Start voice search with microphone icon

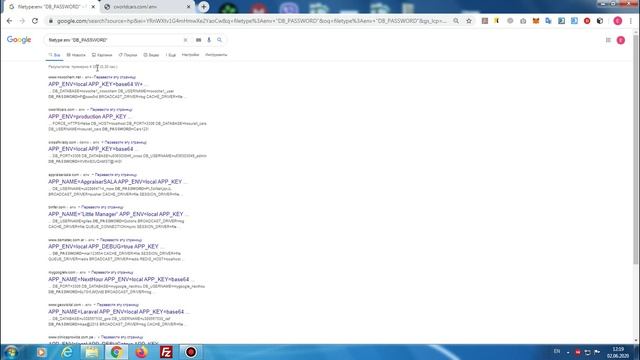tap(209, 40)
